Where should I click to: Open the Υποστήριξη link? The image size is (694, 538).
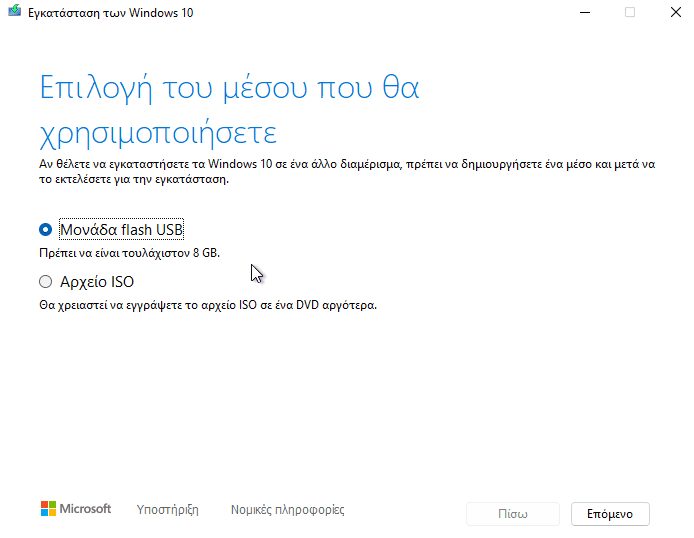click(167, 510)
